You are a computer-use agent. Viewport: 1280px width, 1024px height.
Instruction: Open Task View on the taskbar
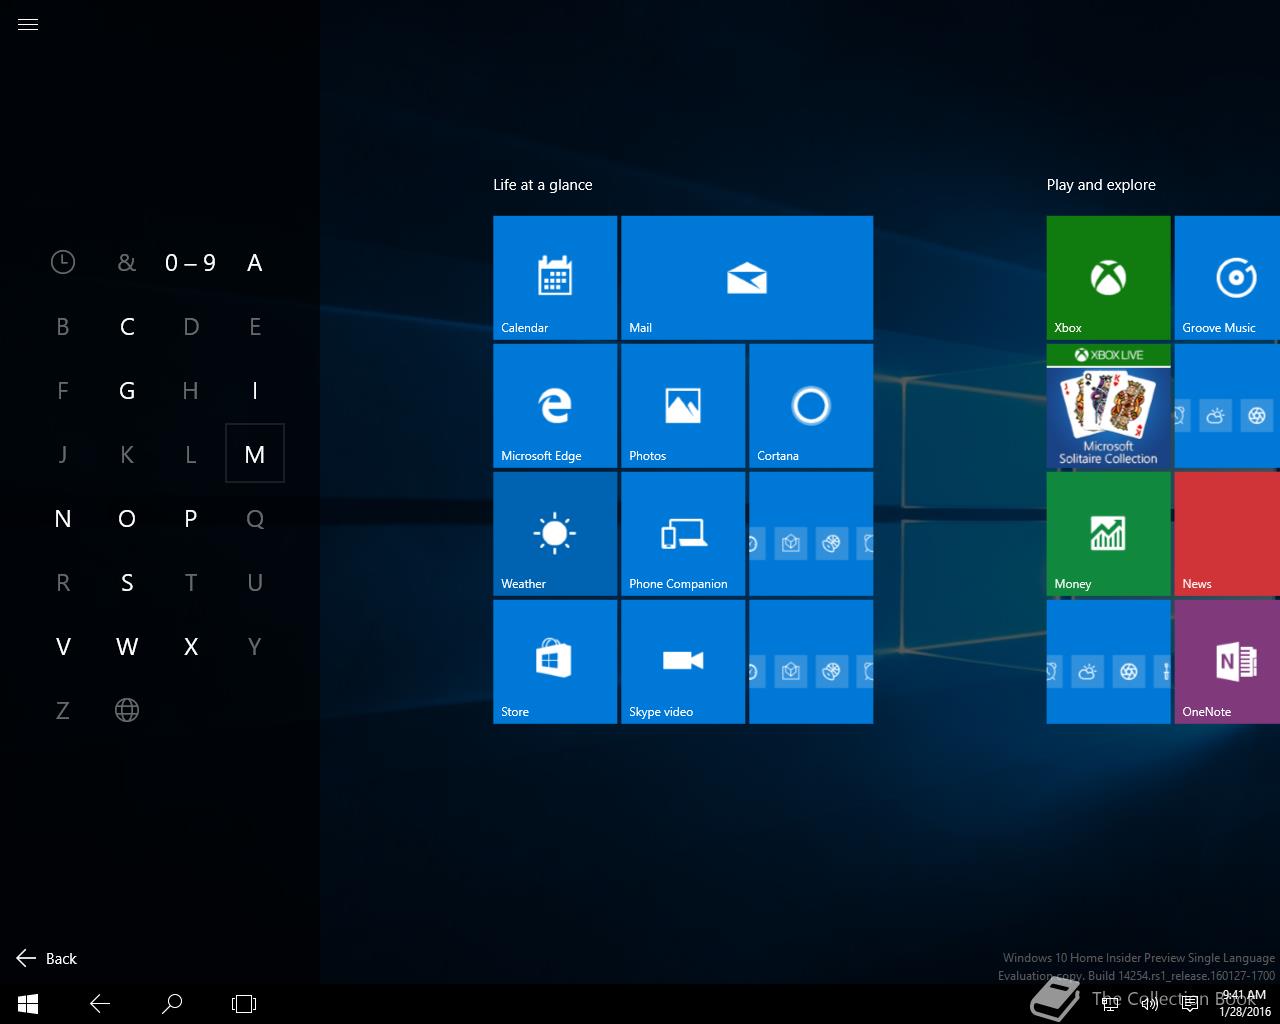[244, 1004]
